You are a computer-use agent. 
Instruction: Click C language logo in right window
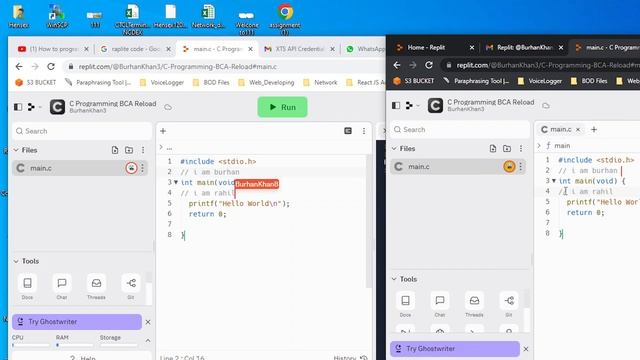pos(435,105)
